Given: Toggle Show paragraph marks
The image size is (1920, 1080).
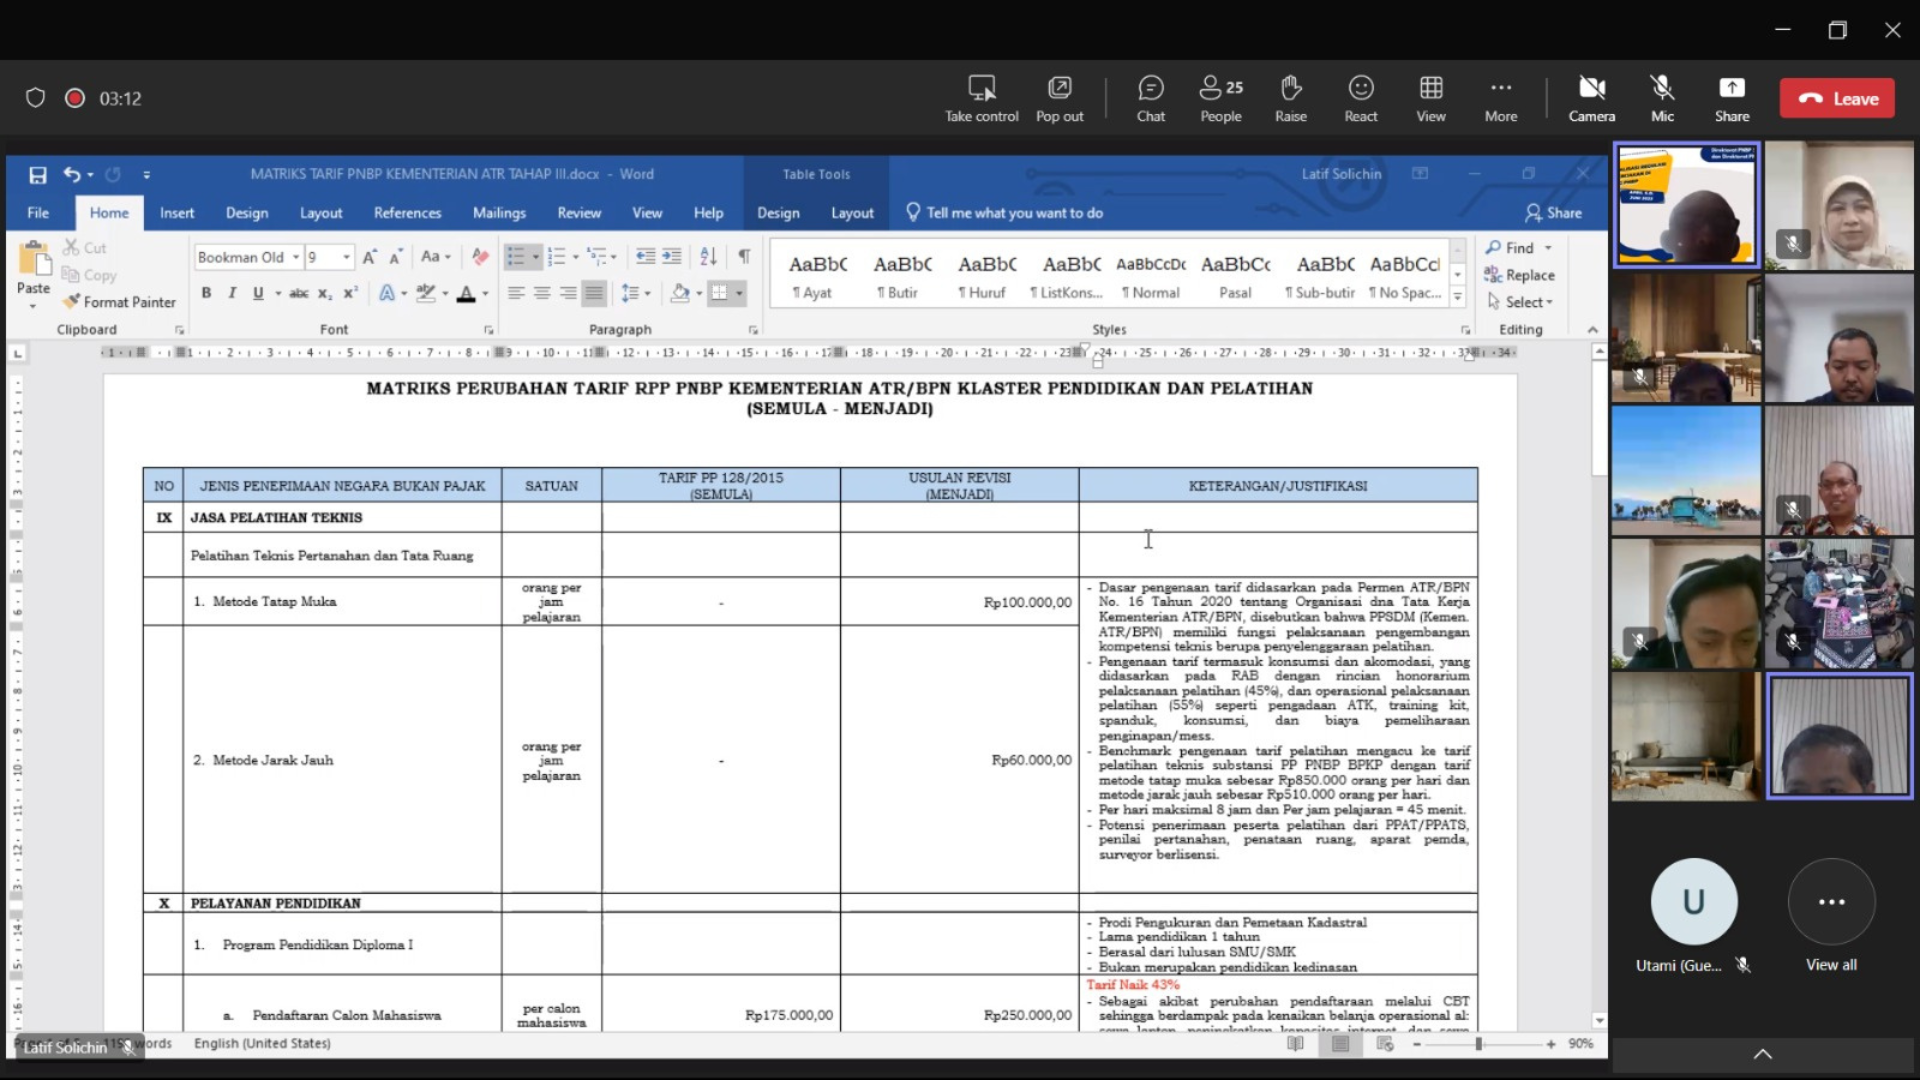Looking at the screenshot, I should pos(744,257).
